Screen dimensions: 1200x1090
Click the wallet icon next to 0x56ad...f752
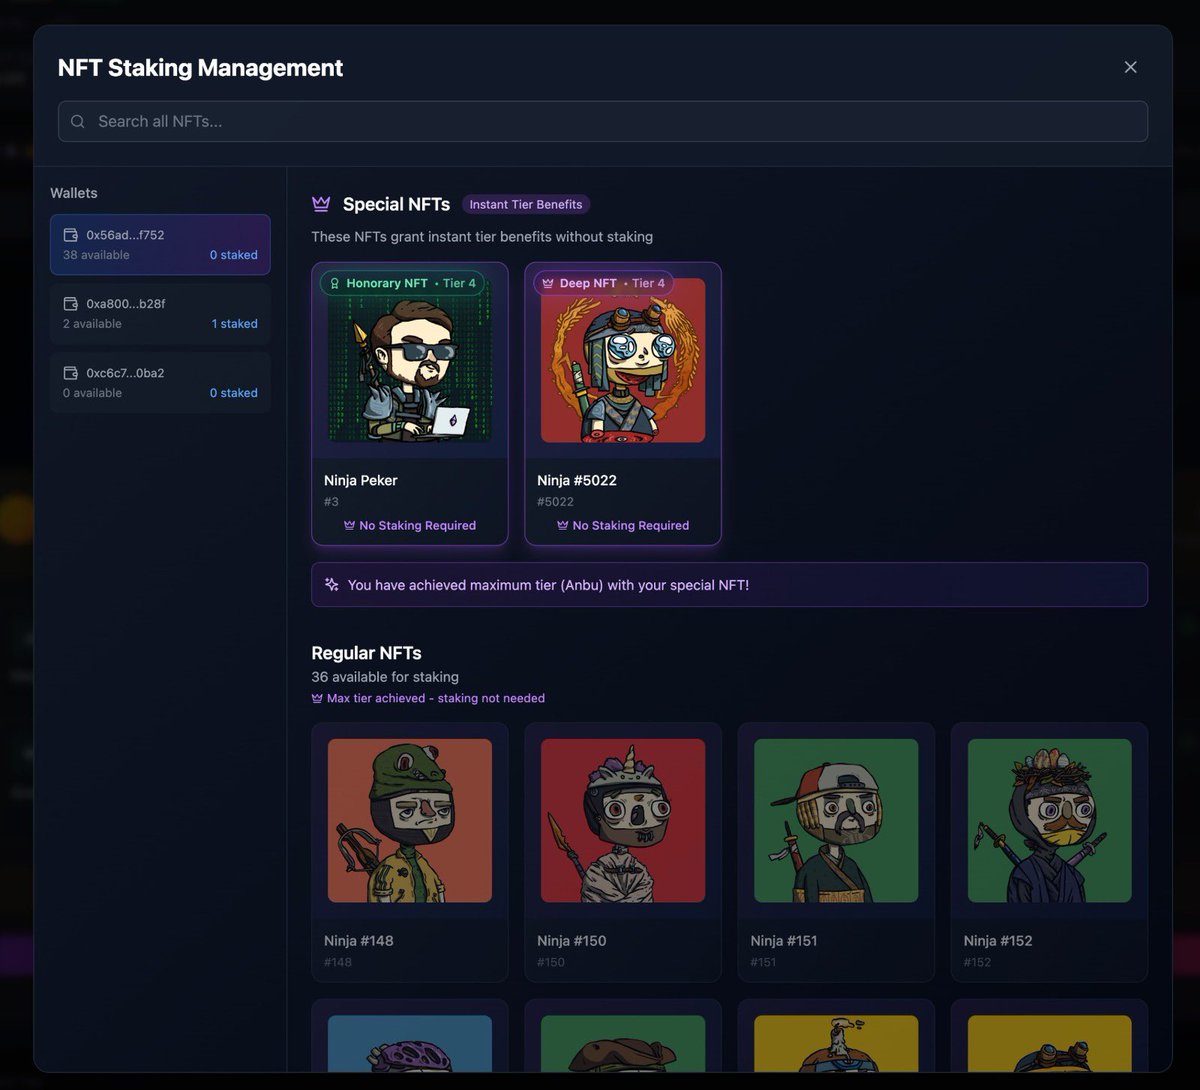70,234
